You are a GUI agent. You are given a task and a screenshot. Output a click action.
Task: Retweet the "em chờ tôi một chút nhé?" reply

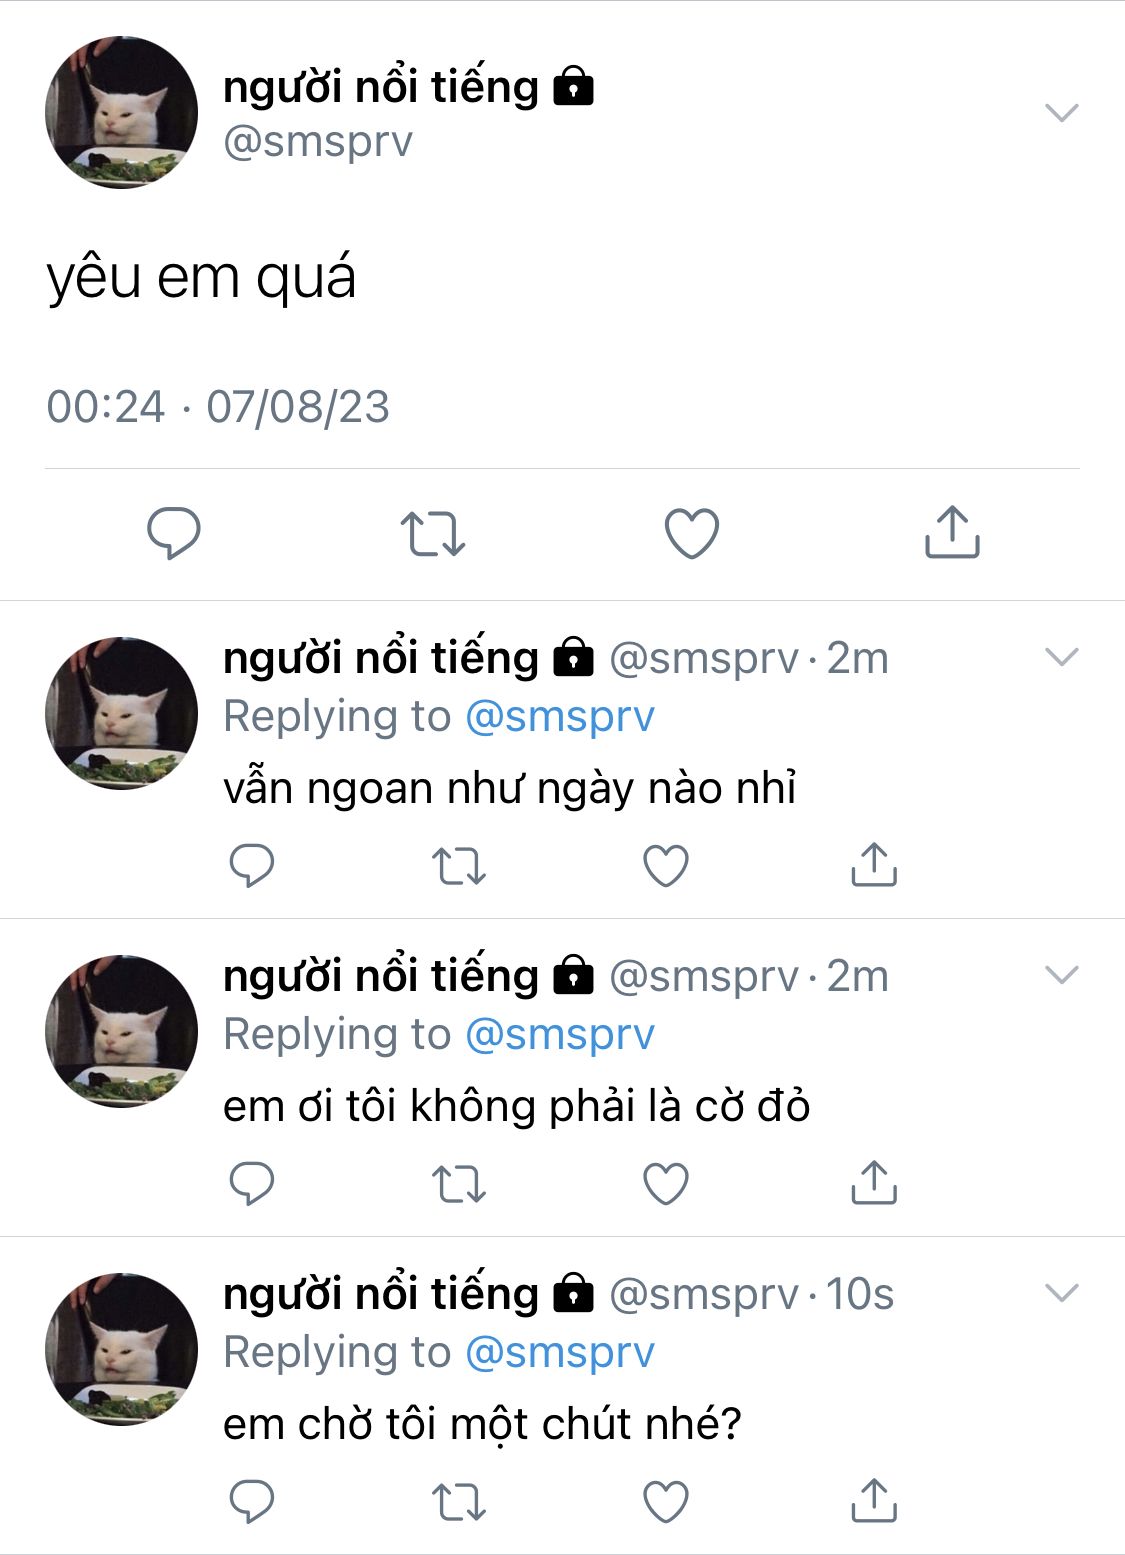pos(459,1502)
